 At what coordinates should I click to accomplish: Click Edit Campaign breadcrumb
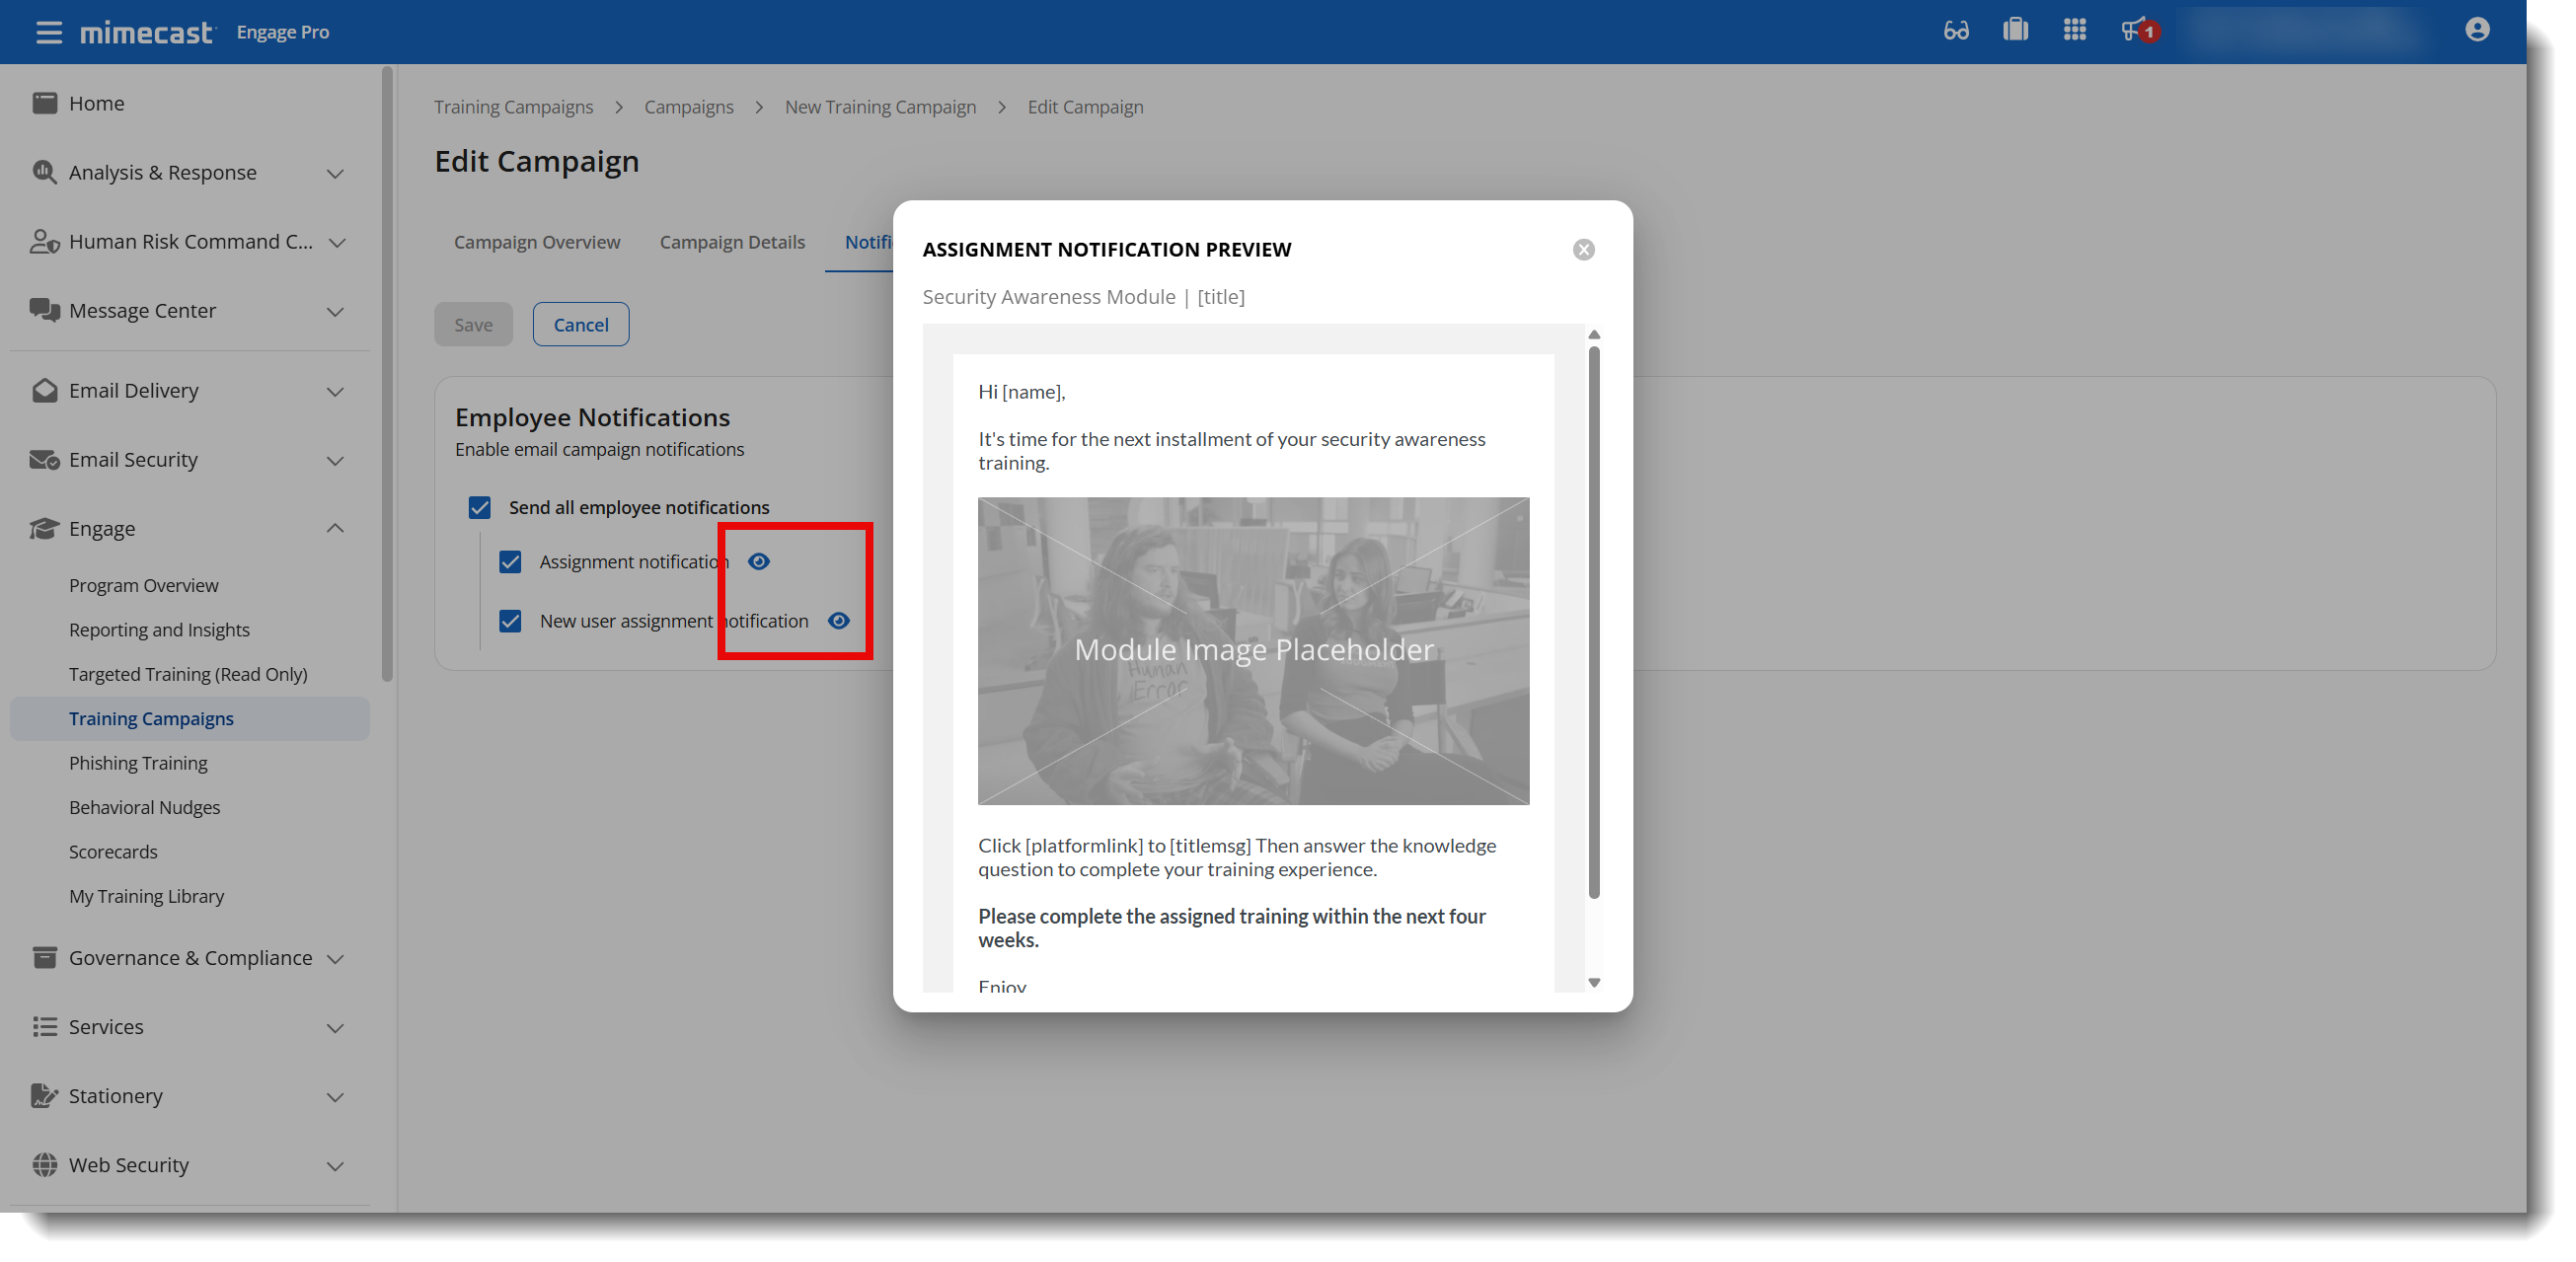[1085, 107]
